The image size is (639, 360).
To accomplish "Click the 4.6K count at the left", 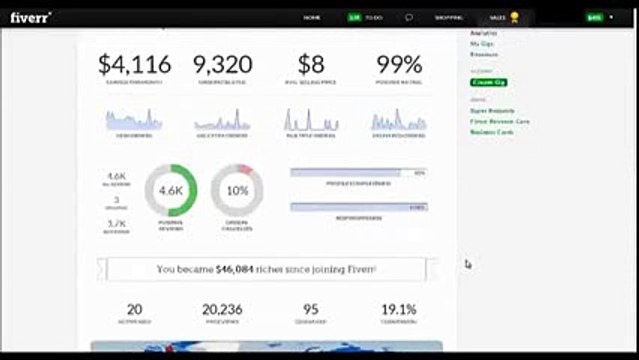I will 117,176.
